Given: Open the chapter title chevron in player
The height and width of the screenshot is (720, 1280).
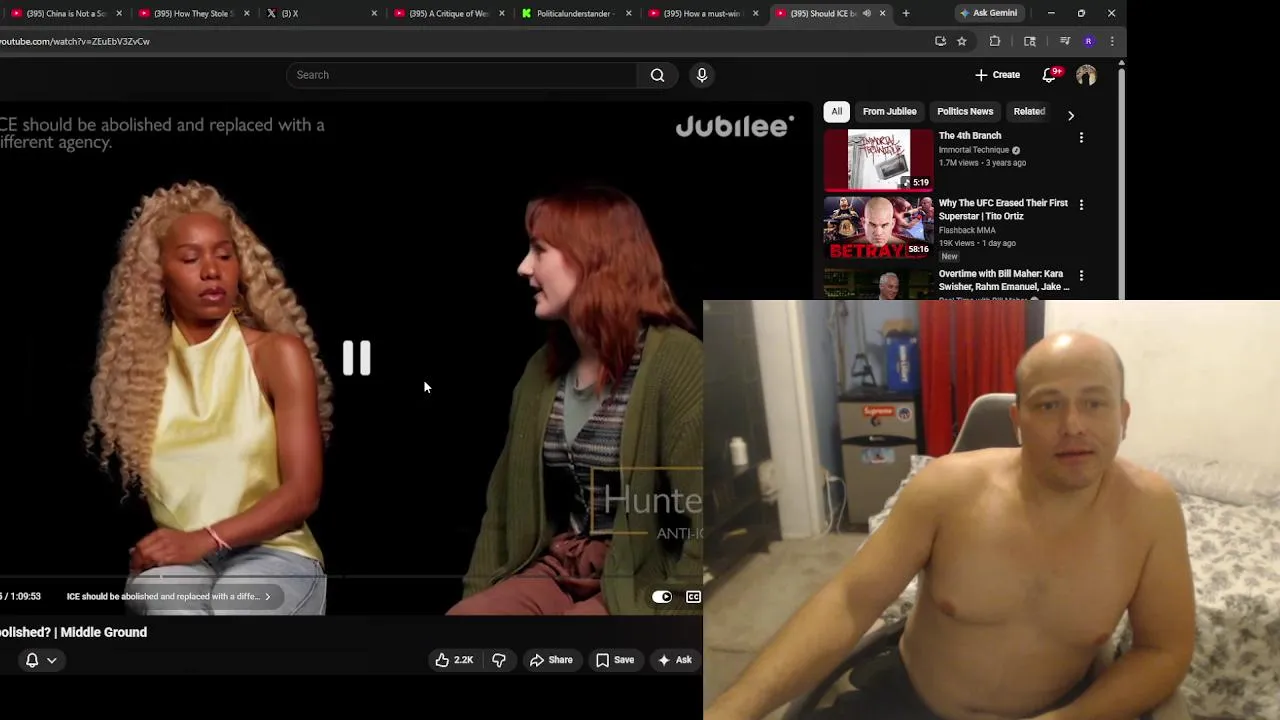Looking at the screenshot, I should [267, 597].
